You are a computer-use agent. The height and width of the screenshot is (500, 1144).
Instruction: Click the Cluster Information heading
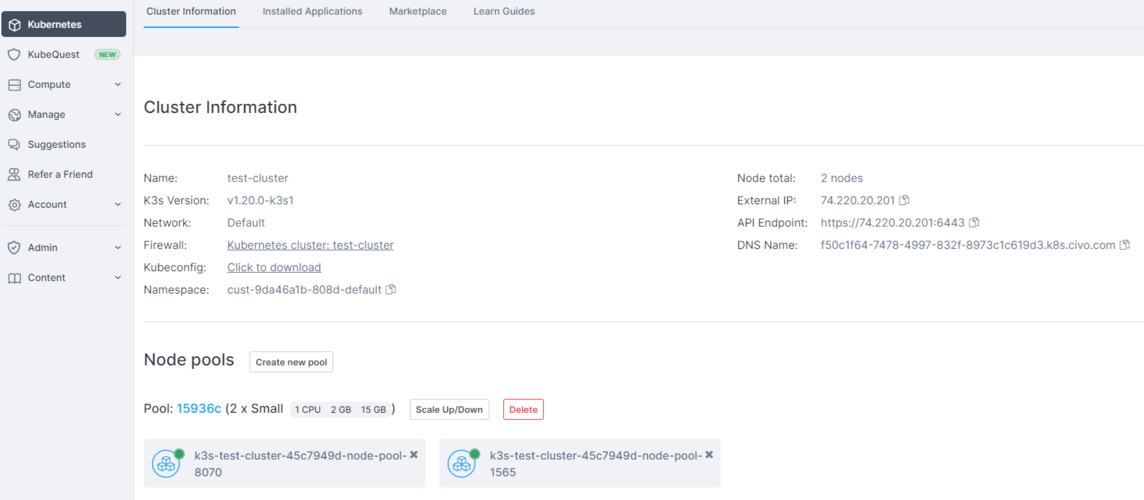point(220,107)
